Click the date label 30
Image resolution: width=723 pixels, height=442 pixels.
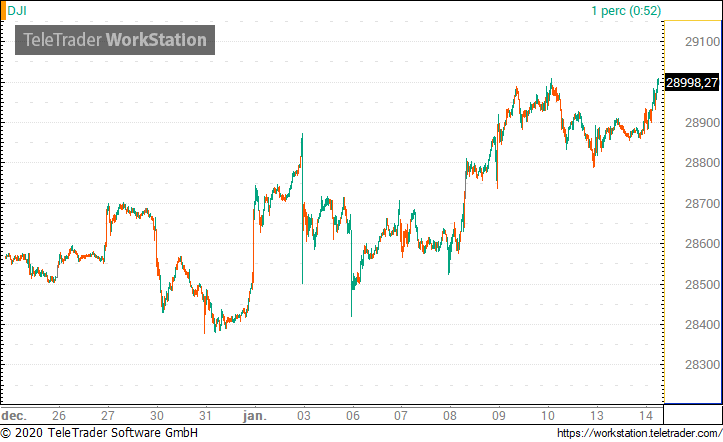click(x=157, y=416)
